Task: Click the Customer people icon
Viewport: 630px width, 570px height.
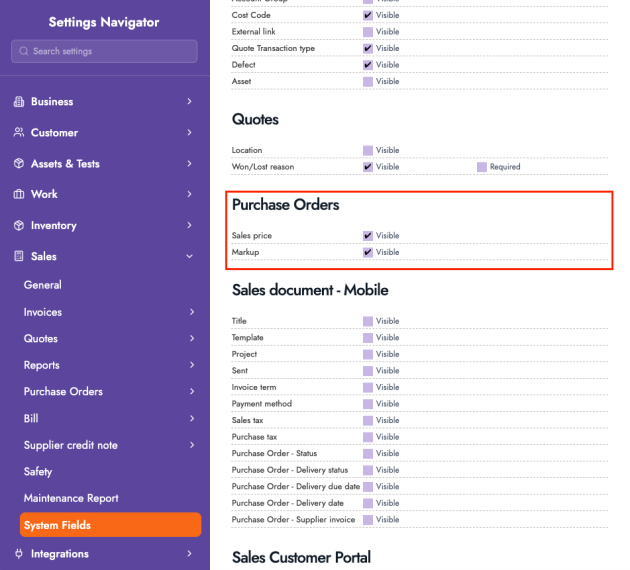Action: (19, 133)
